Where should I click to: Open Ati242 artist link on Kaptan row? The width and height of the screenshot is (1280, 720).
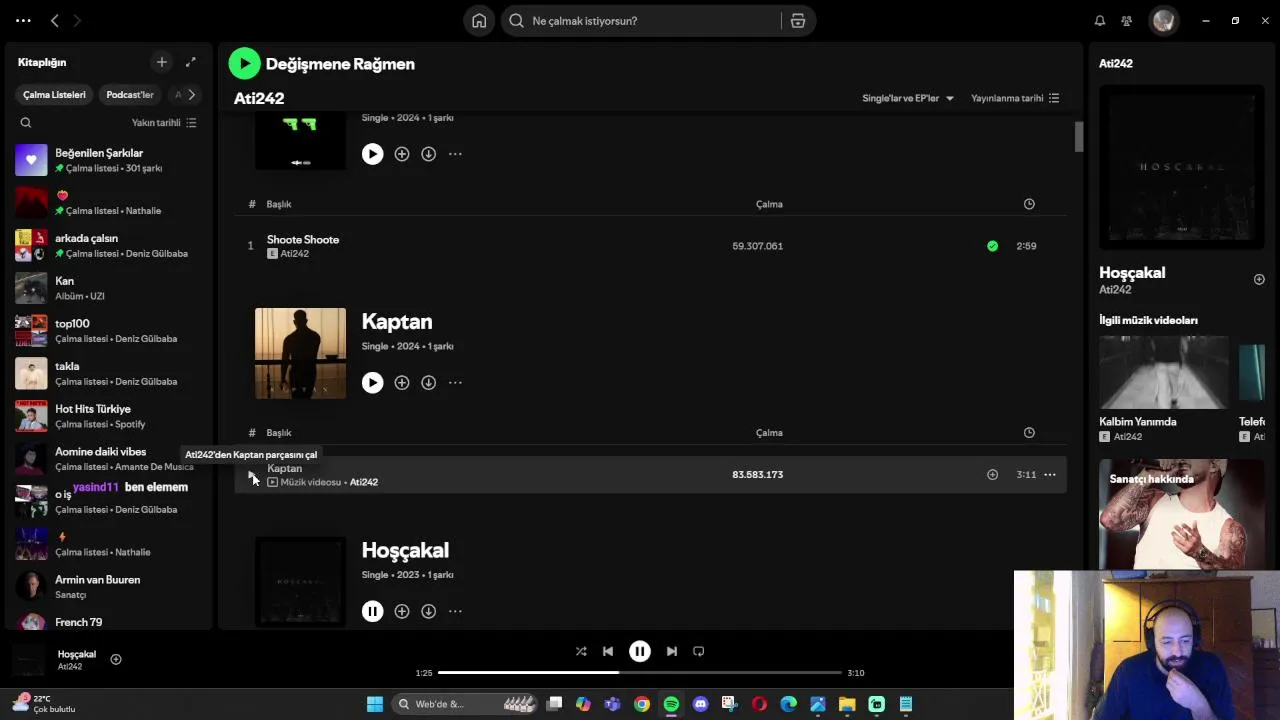point(364,482)
